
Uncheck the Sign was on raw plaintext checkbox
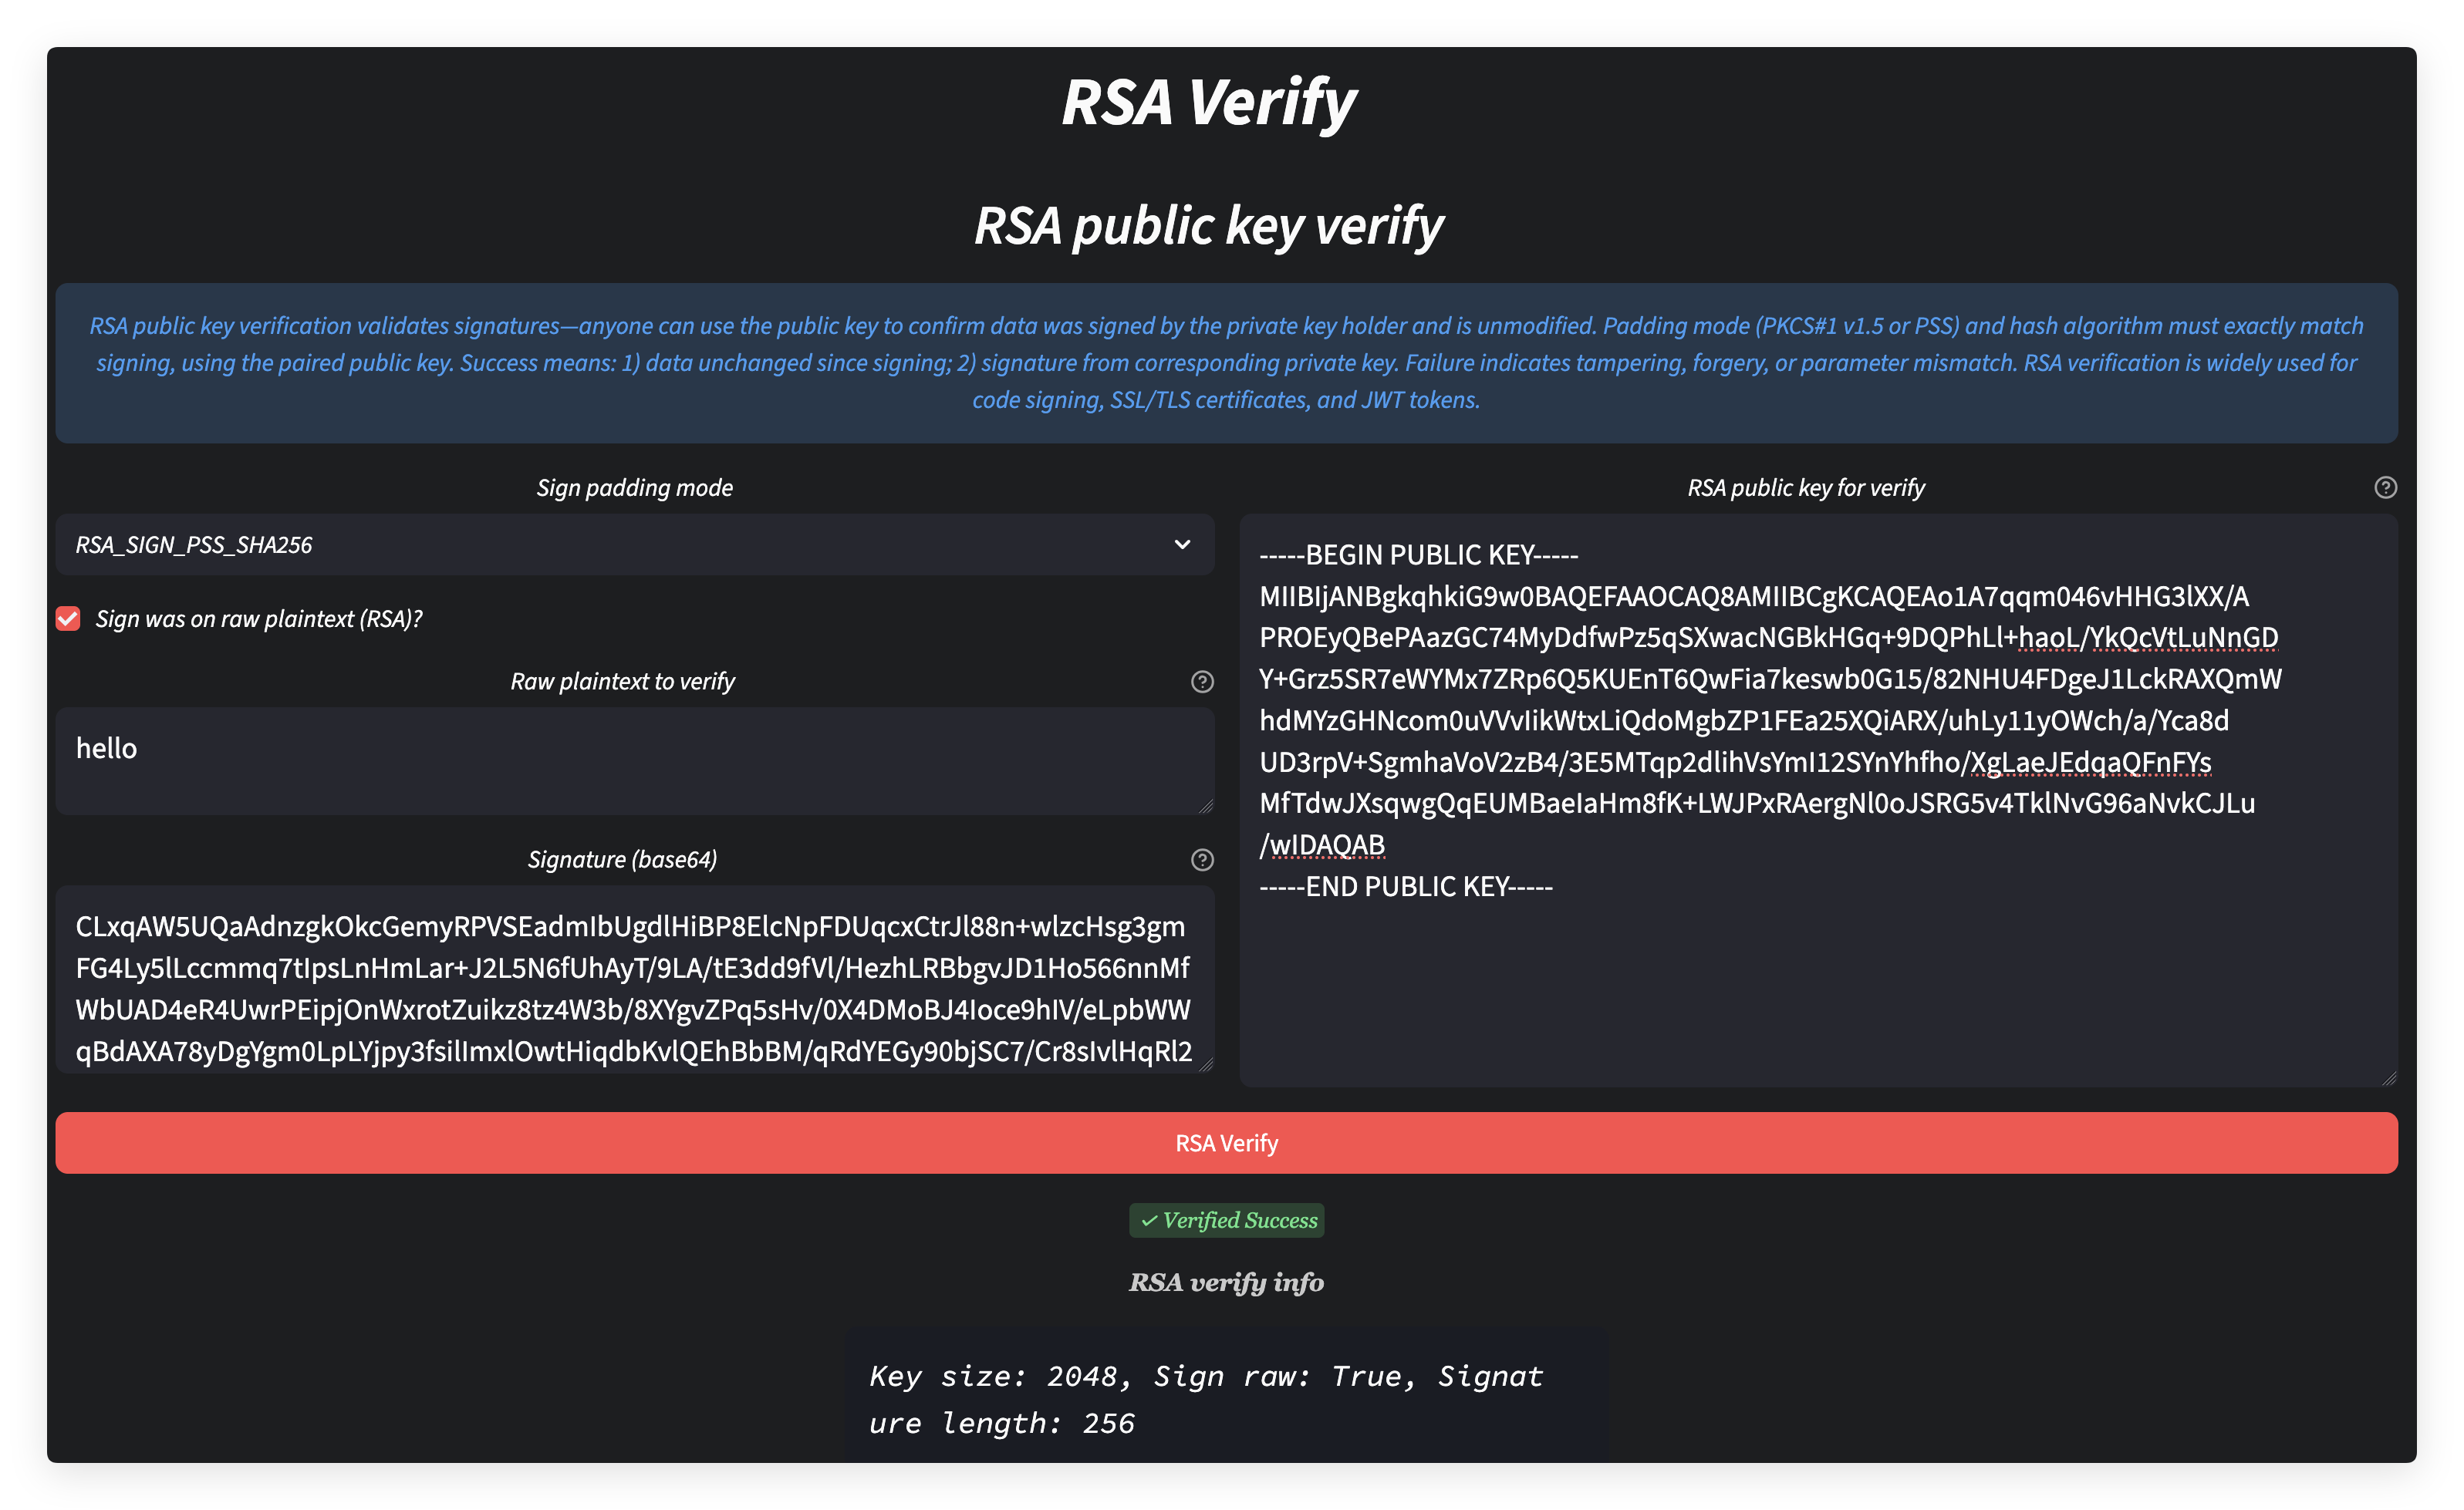[x=68, y=619]
